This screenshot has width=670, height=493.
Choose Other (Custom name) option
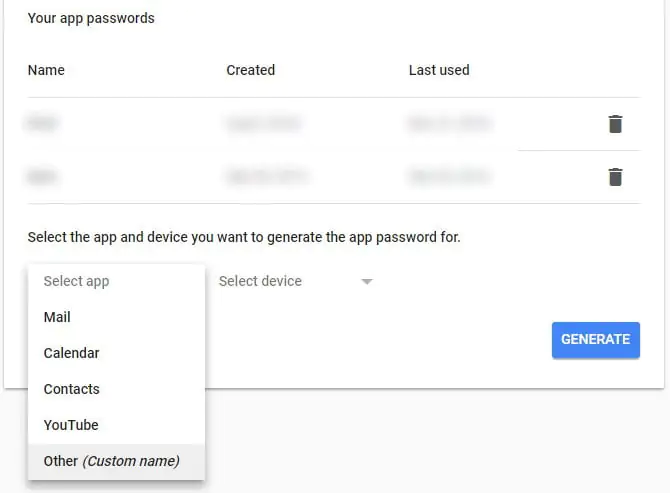(x=111, y=461)
